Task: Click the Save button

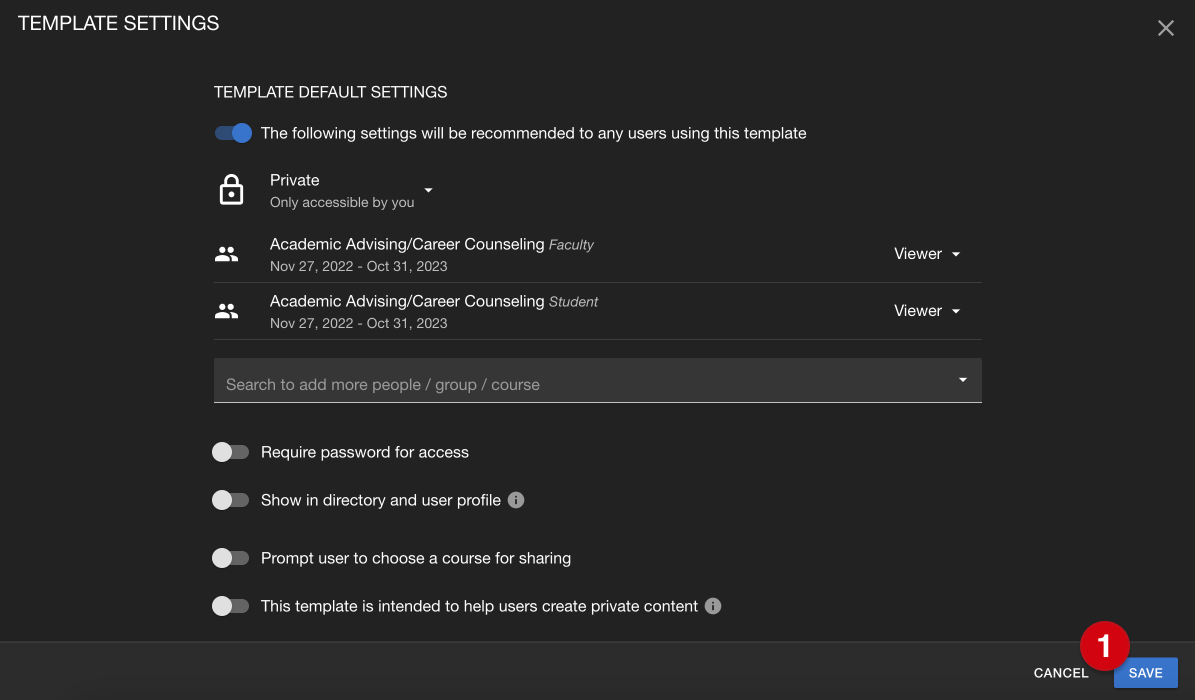Action: [x=1145, y=673]
